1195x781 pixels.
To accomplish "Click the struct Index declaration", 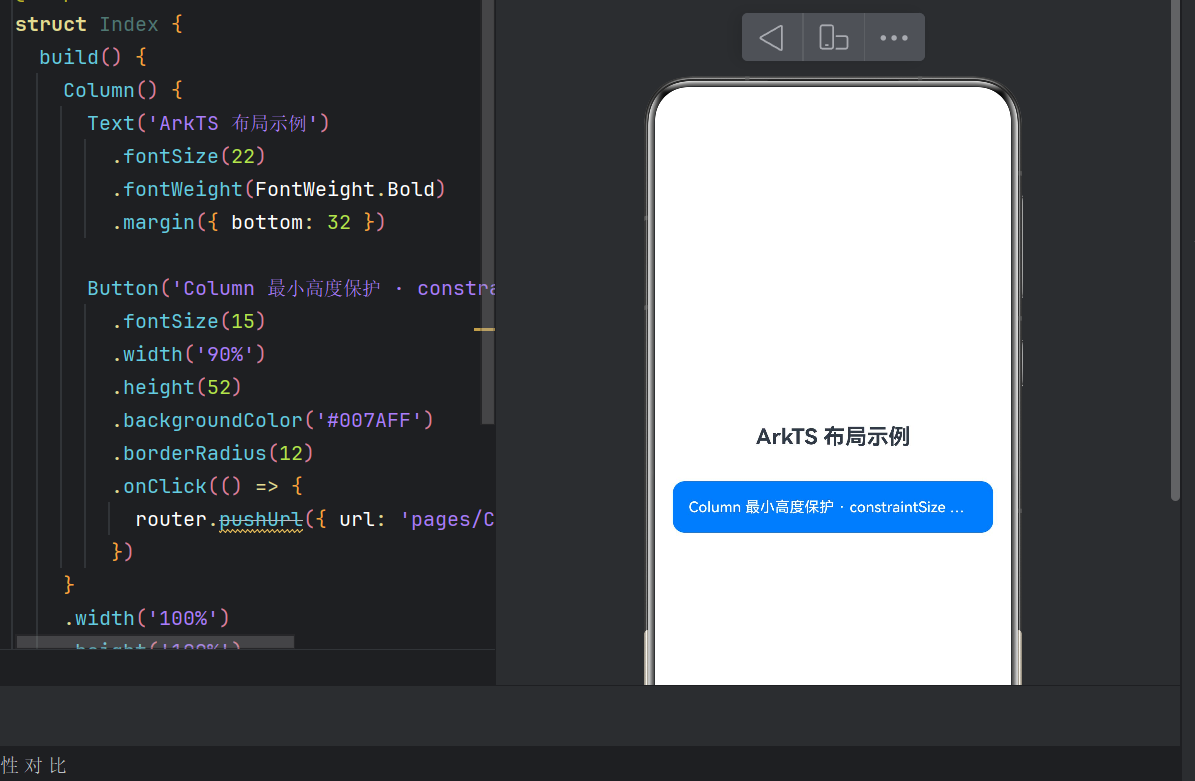I will tap(99, 24).
